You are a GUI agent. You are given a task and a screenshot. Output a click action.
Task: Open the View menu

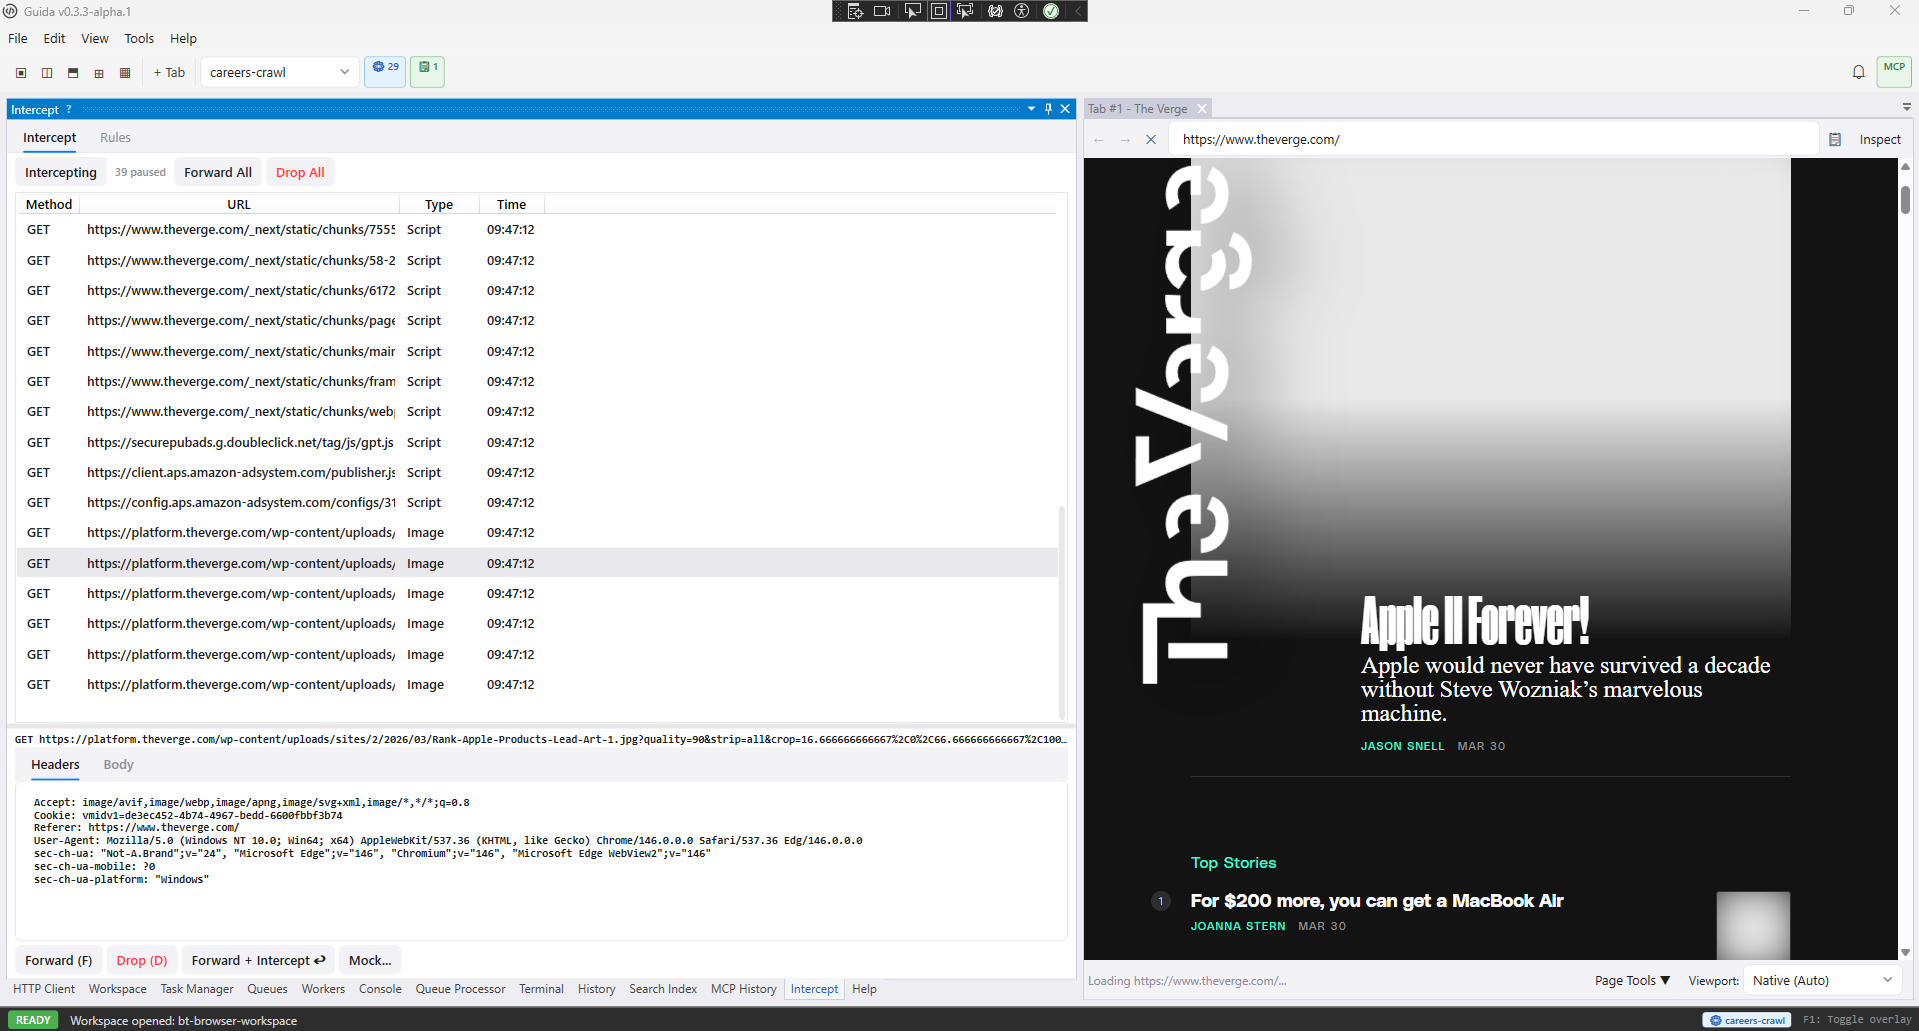pos(95,38)
